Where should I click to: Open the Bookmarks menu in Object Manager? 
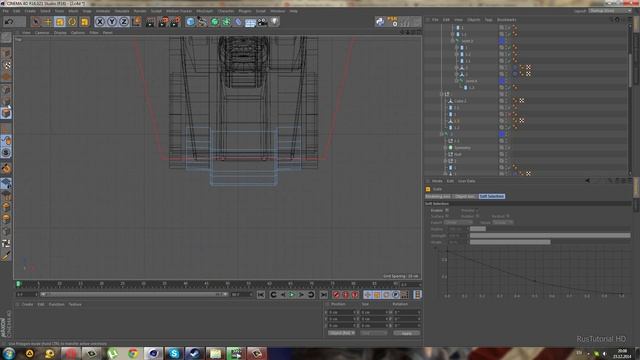point(507,20)
